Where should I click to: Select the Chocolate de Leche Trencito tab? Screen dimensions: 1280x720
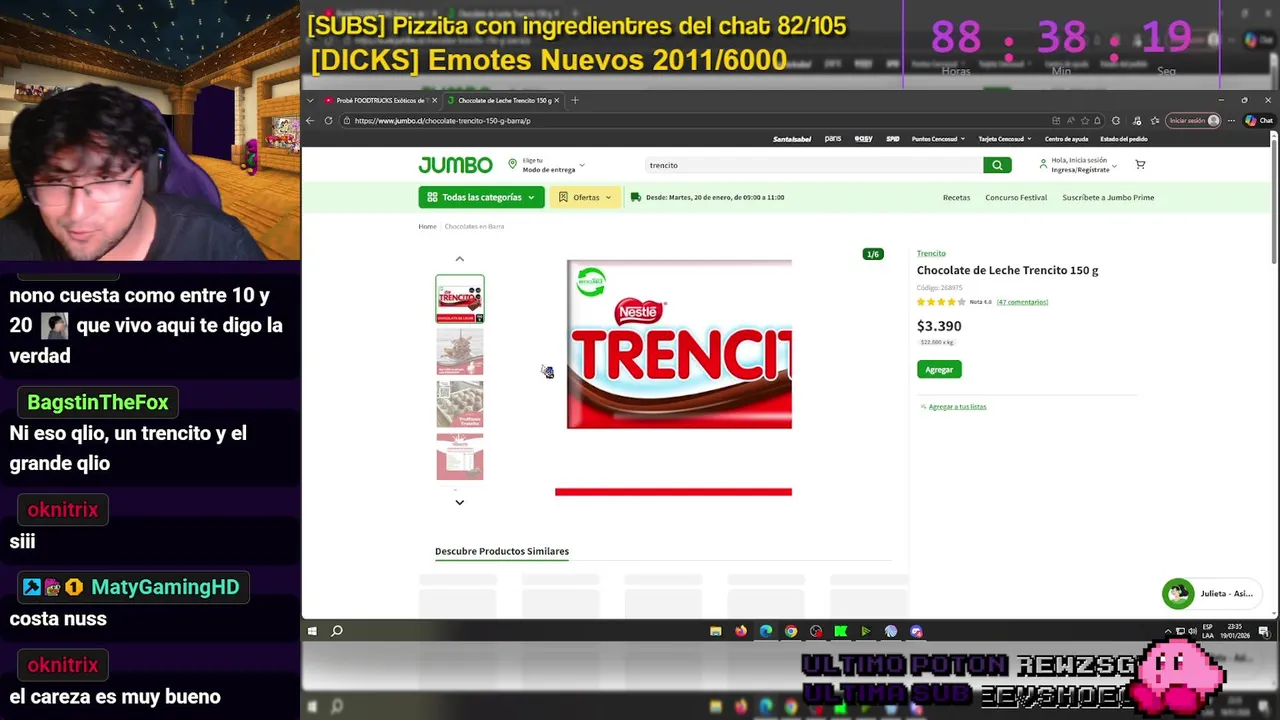(503, 100)
